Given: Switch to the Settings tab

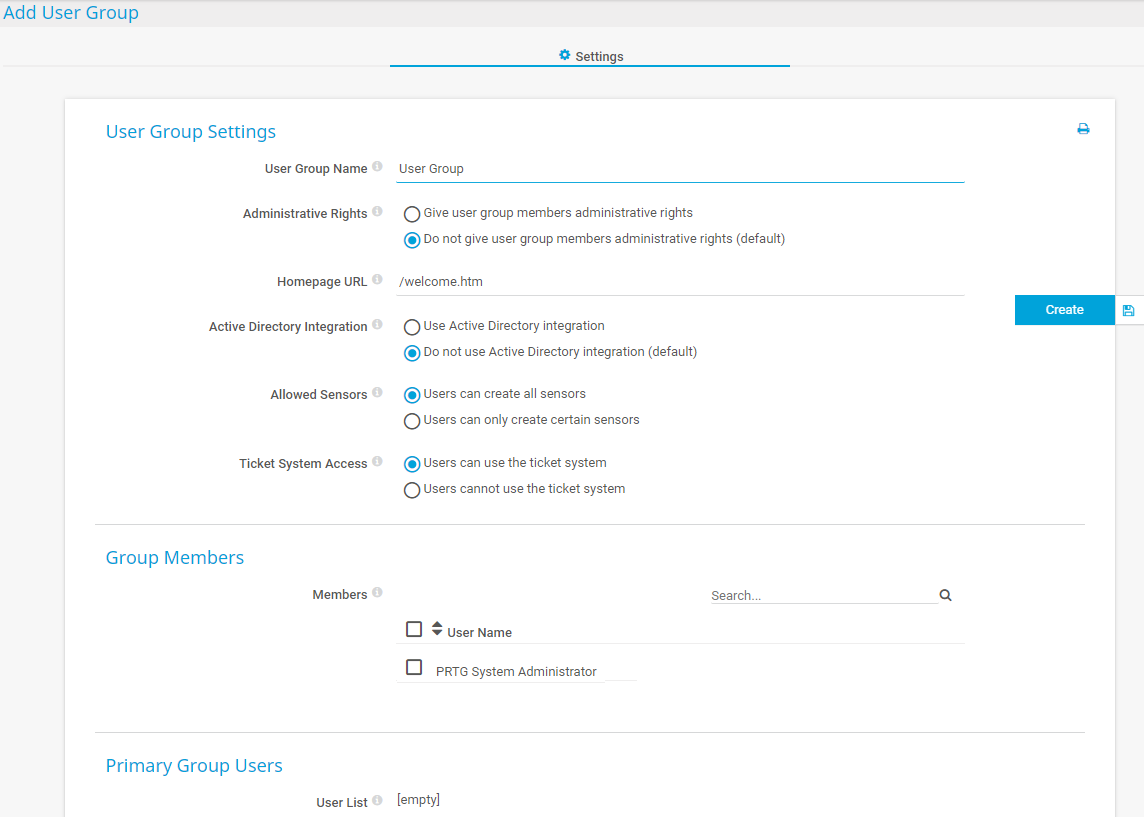Looking at the screenshot, I should tap(590, 56).
